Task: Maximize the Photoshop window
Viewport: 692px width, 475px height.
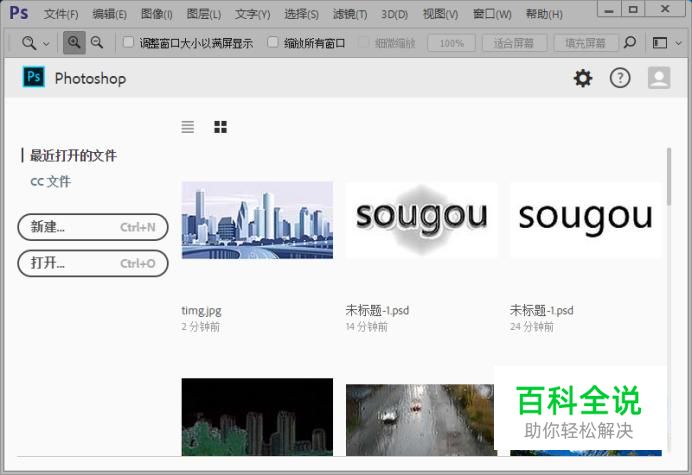Action: [633, 9]
